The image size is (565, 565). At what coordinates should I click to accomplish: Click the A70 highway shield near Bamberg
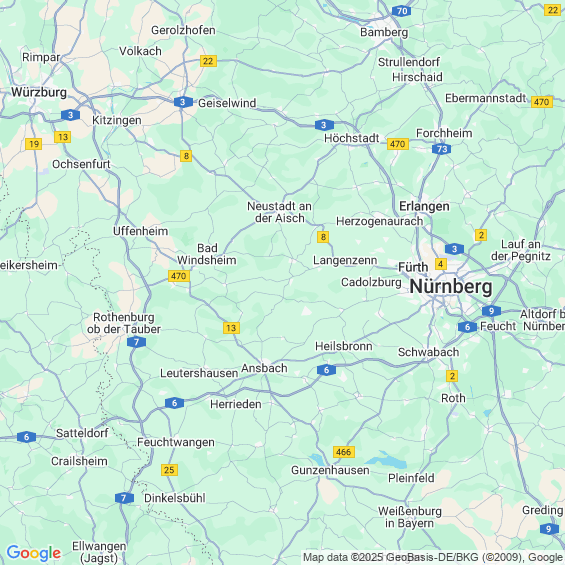(402, 11)
